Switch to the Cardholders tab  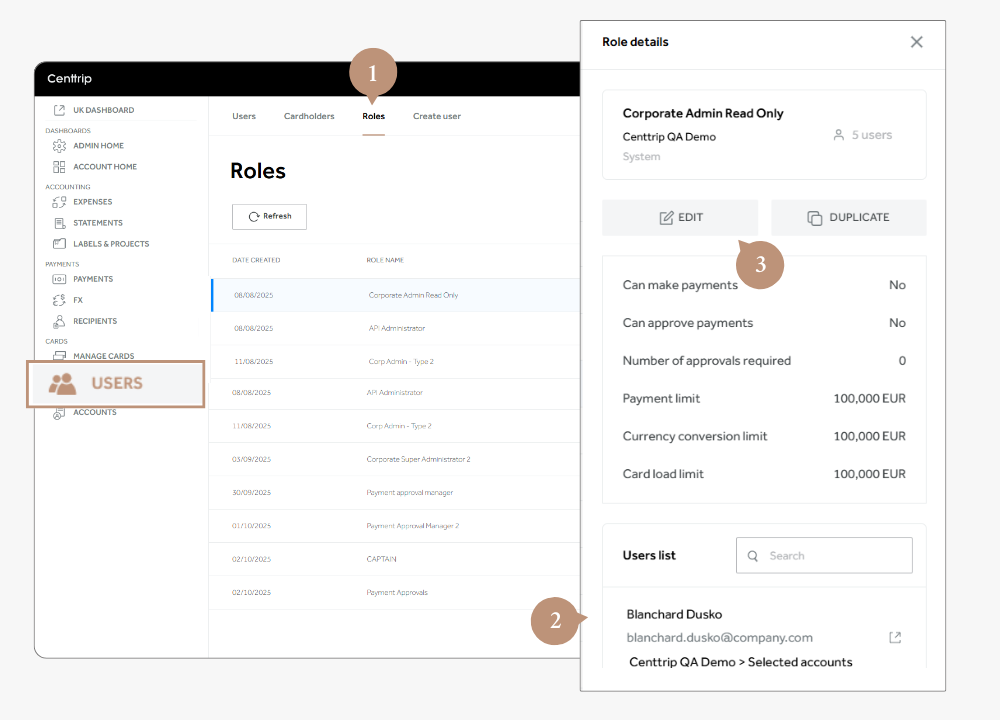pyautogui.click(x=309, y=116)
